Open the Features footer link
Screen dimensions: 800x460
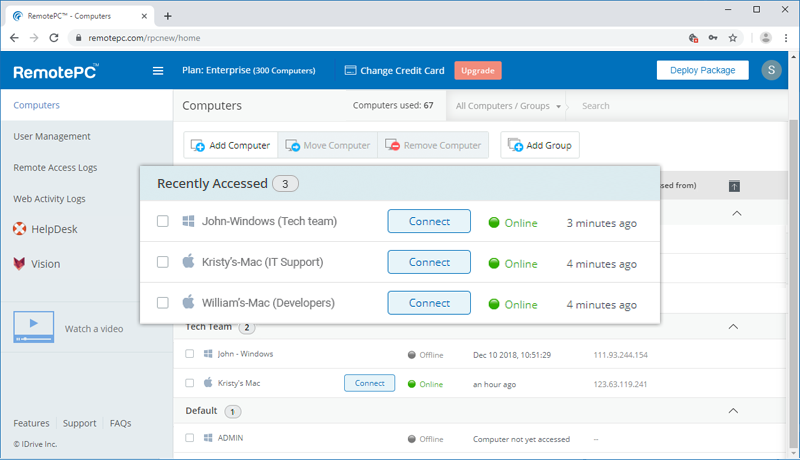click(31, 423)
